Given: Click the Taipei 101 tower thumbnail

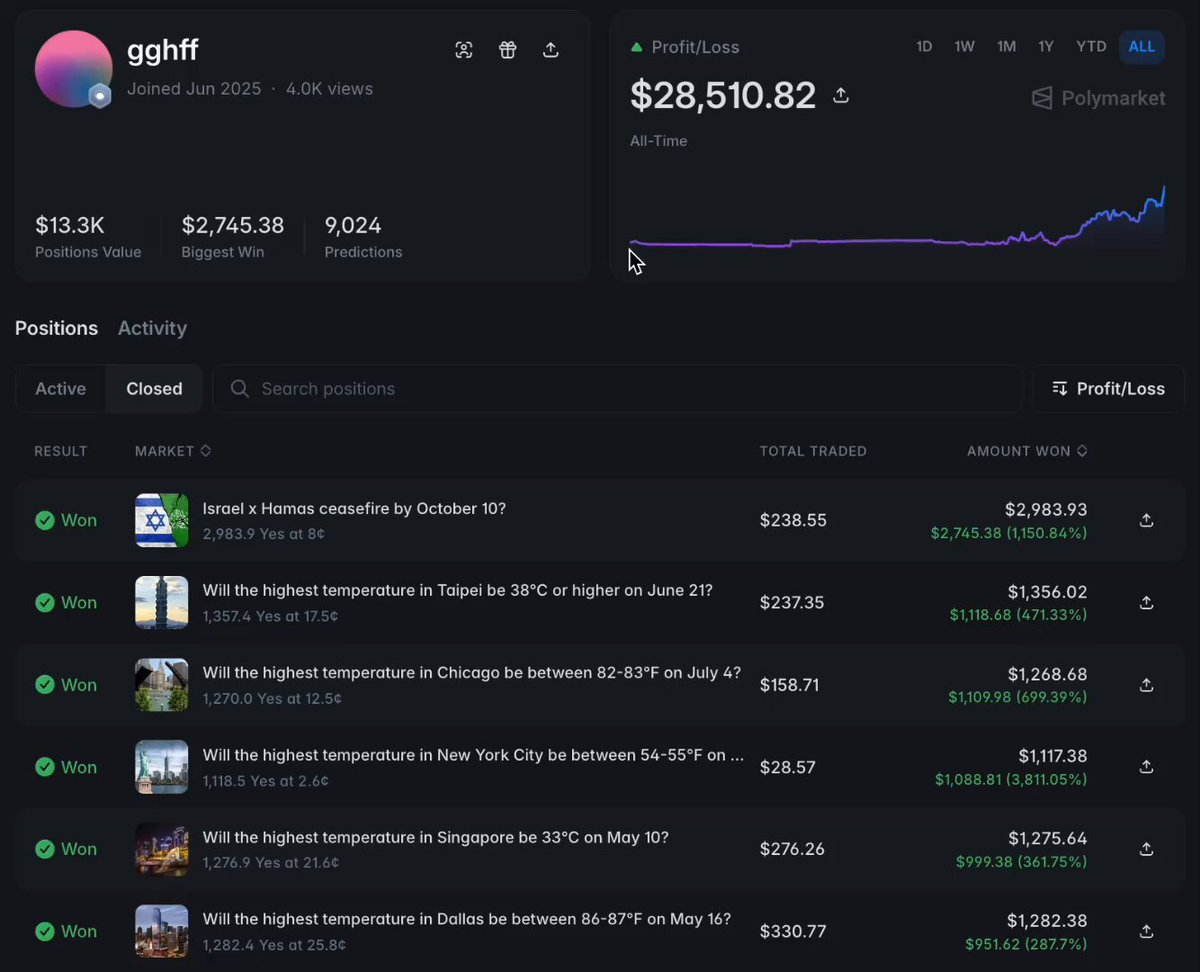Looking at the screenshot, I should coord(161,602).
